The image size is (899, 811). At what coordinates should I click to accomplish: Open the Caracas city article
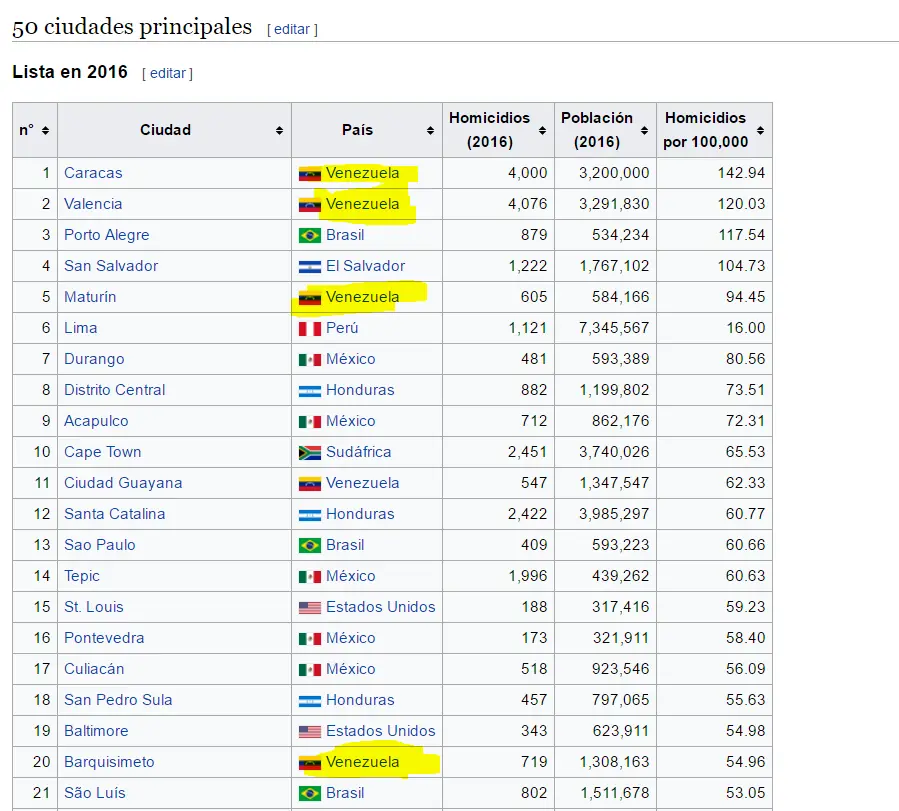(x=93, y=173)
